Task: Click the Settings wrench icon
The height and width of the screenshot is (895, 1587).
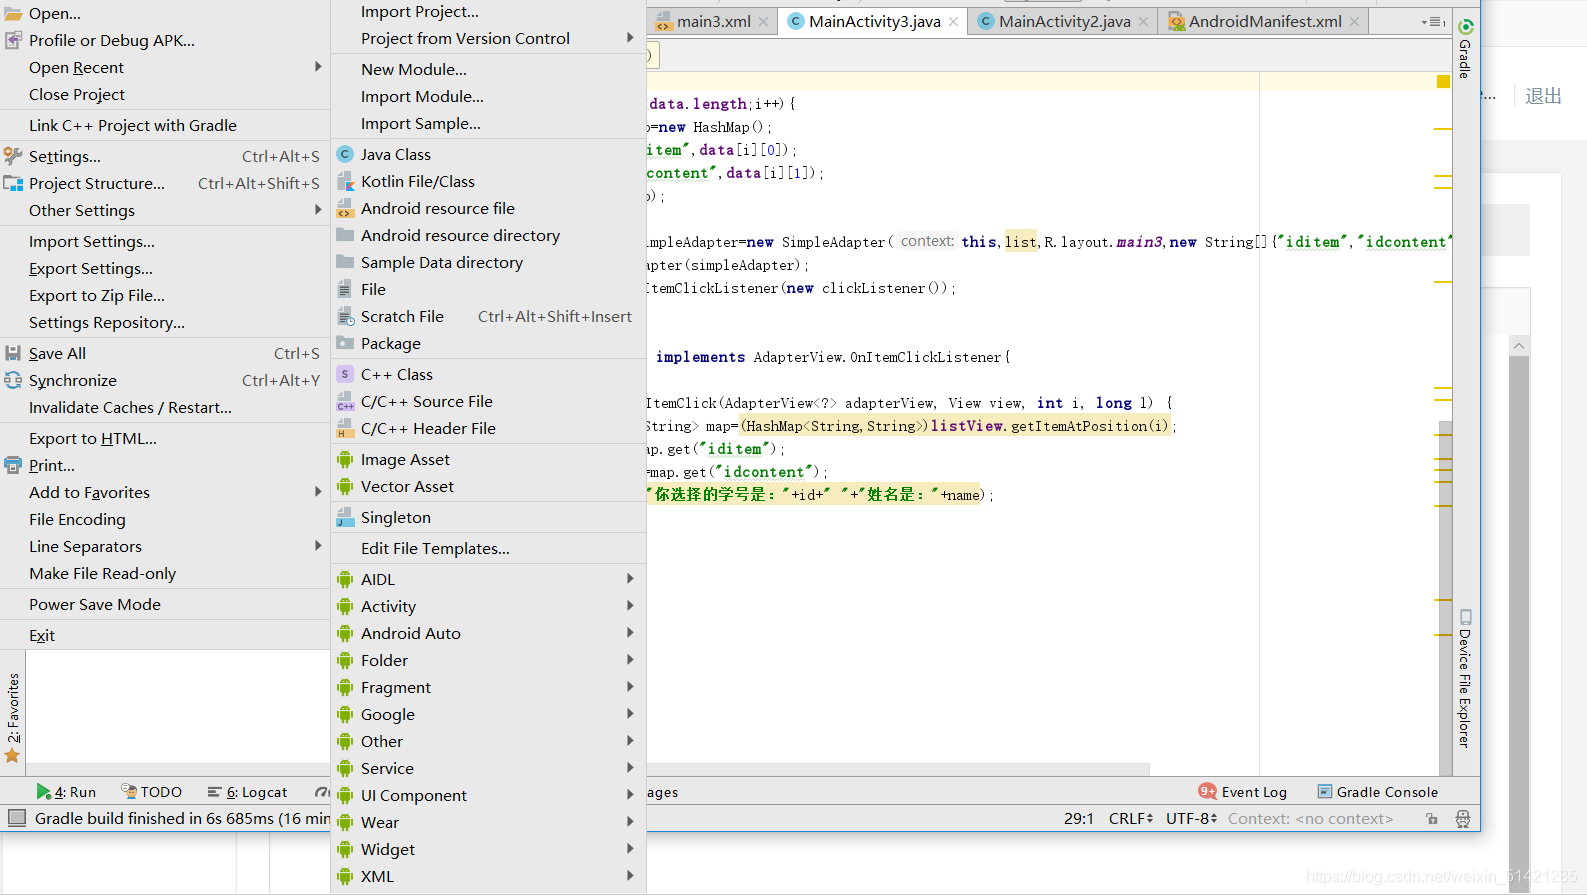Action: [13, 156]
